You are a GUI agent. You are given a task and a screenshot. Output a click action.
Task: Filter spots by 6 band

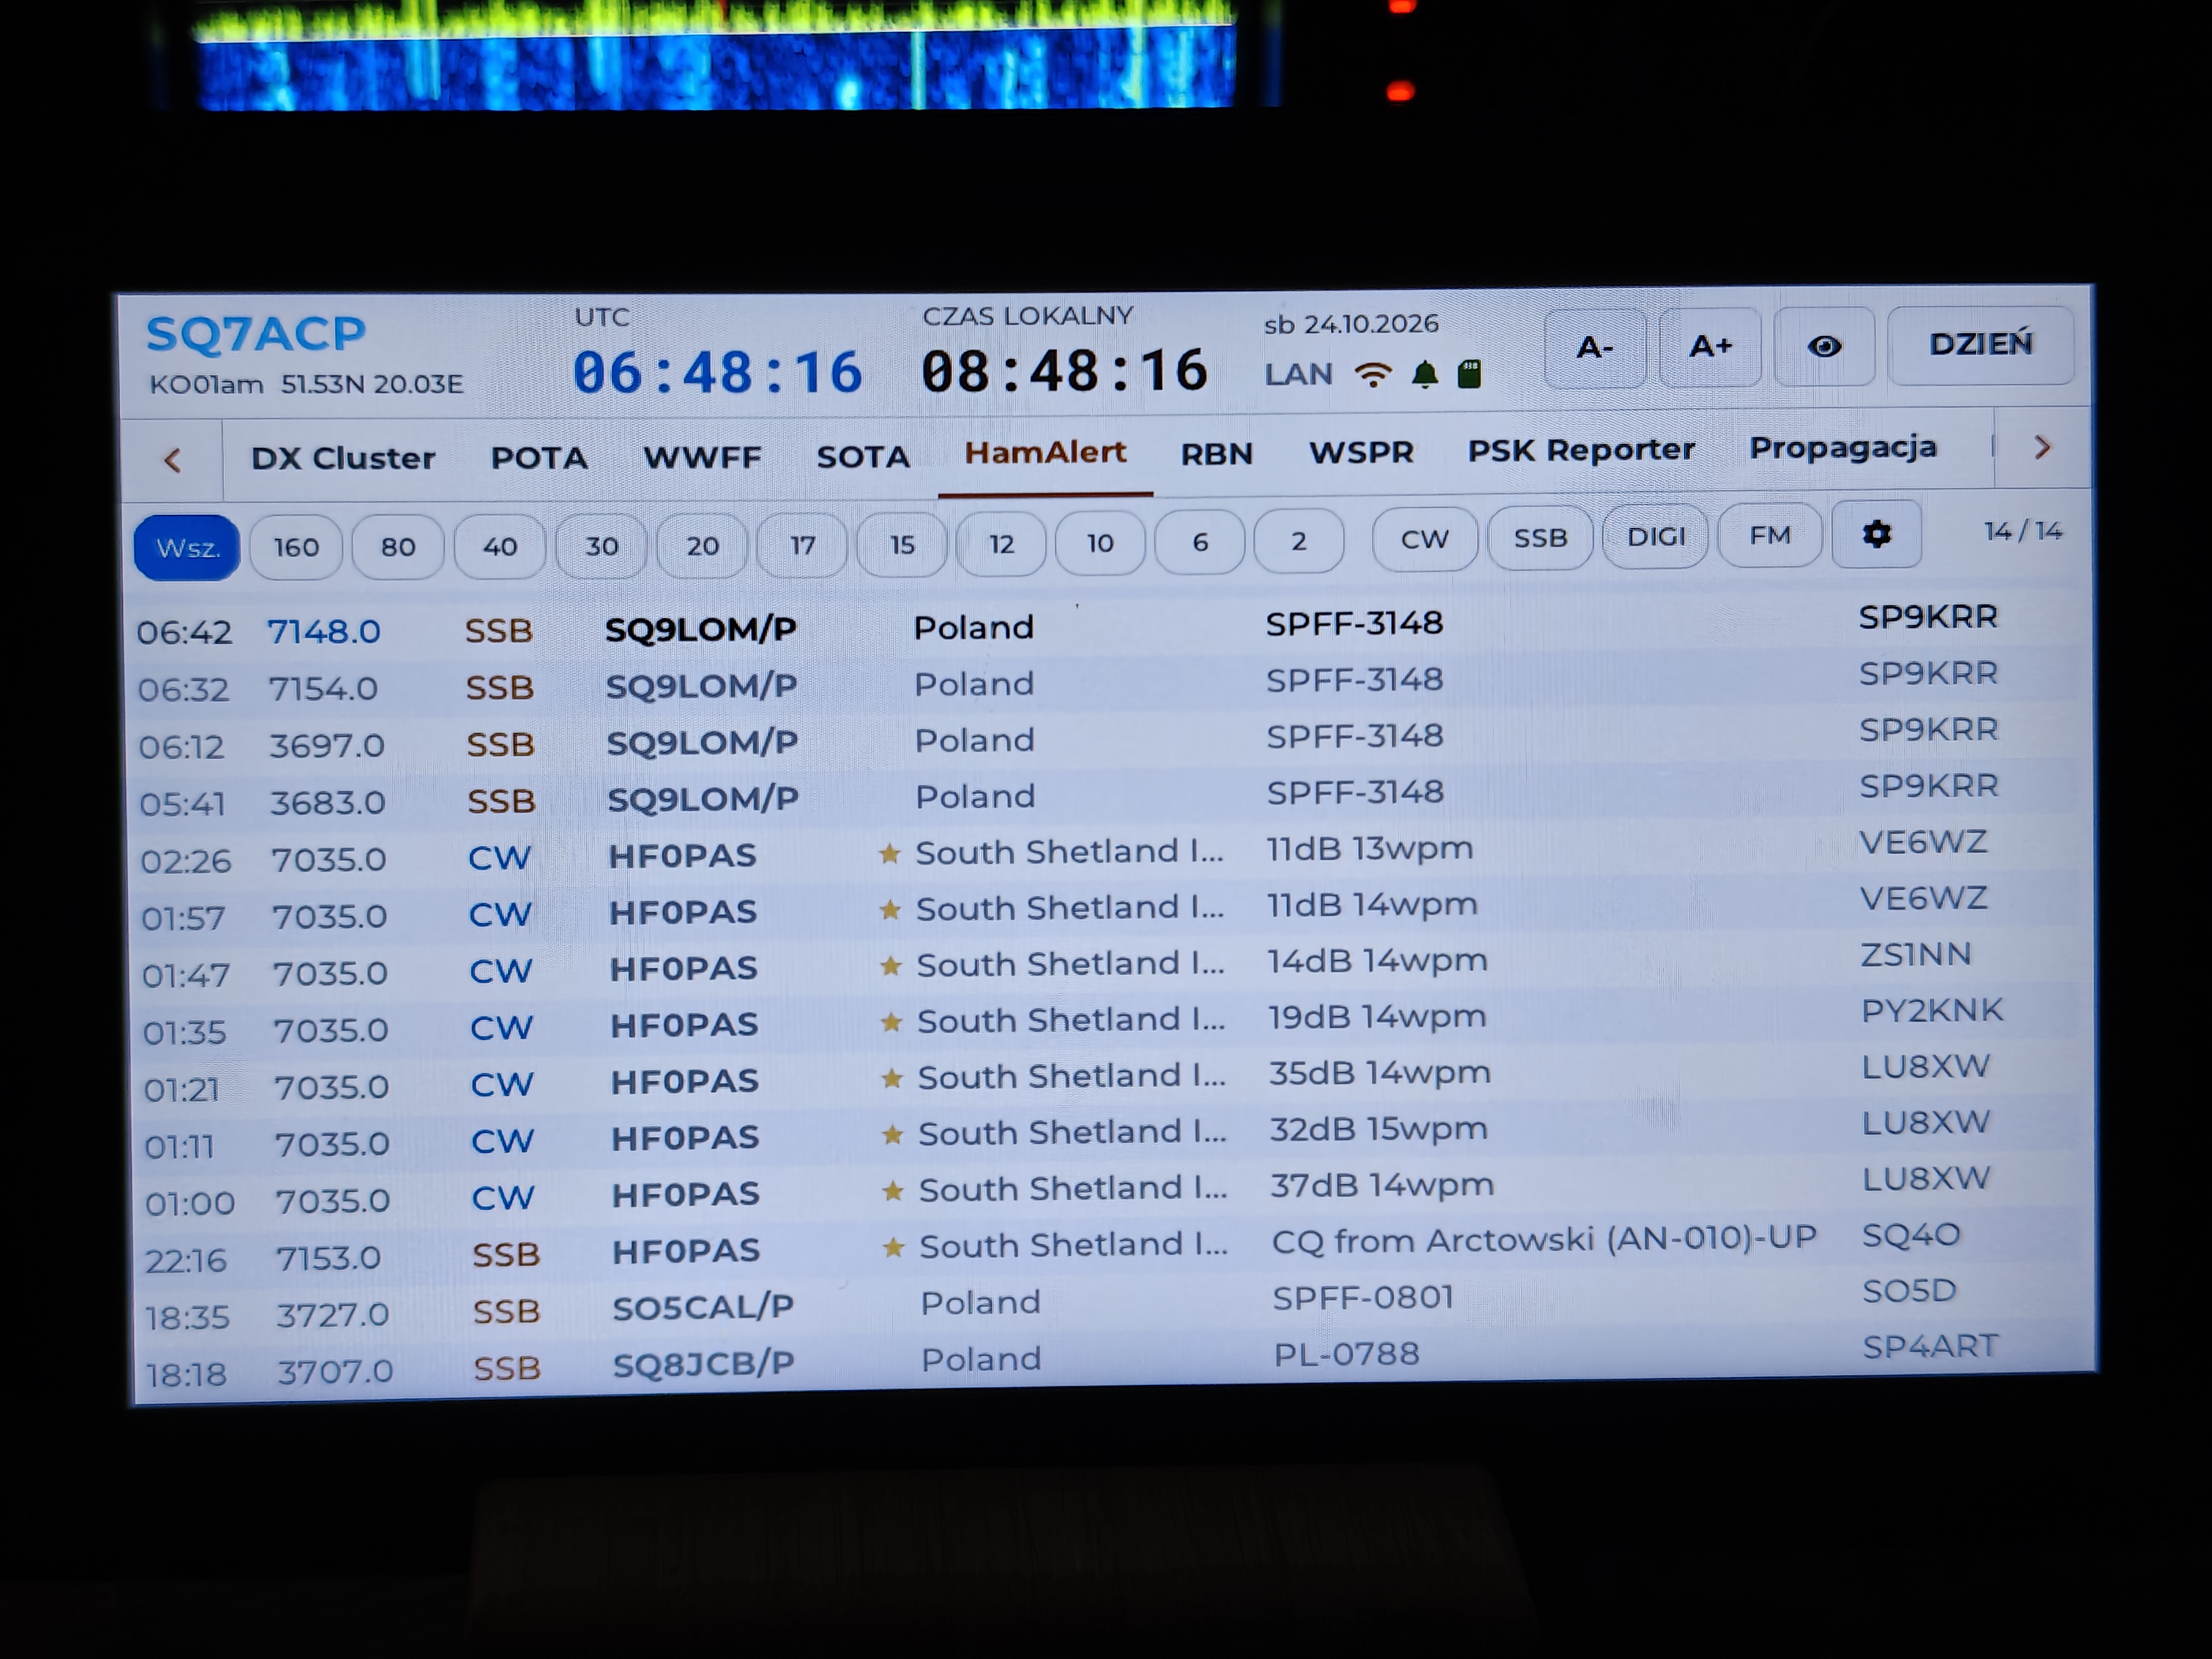click(1200, 542)
